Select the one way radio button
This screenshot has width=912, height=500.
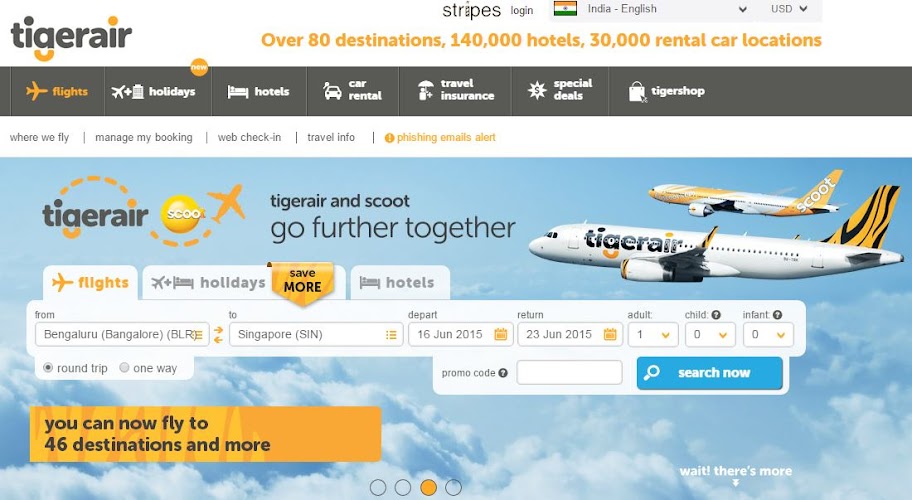tap(124, 367)
